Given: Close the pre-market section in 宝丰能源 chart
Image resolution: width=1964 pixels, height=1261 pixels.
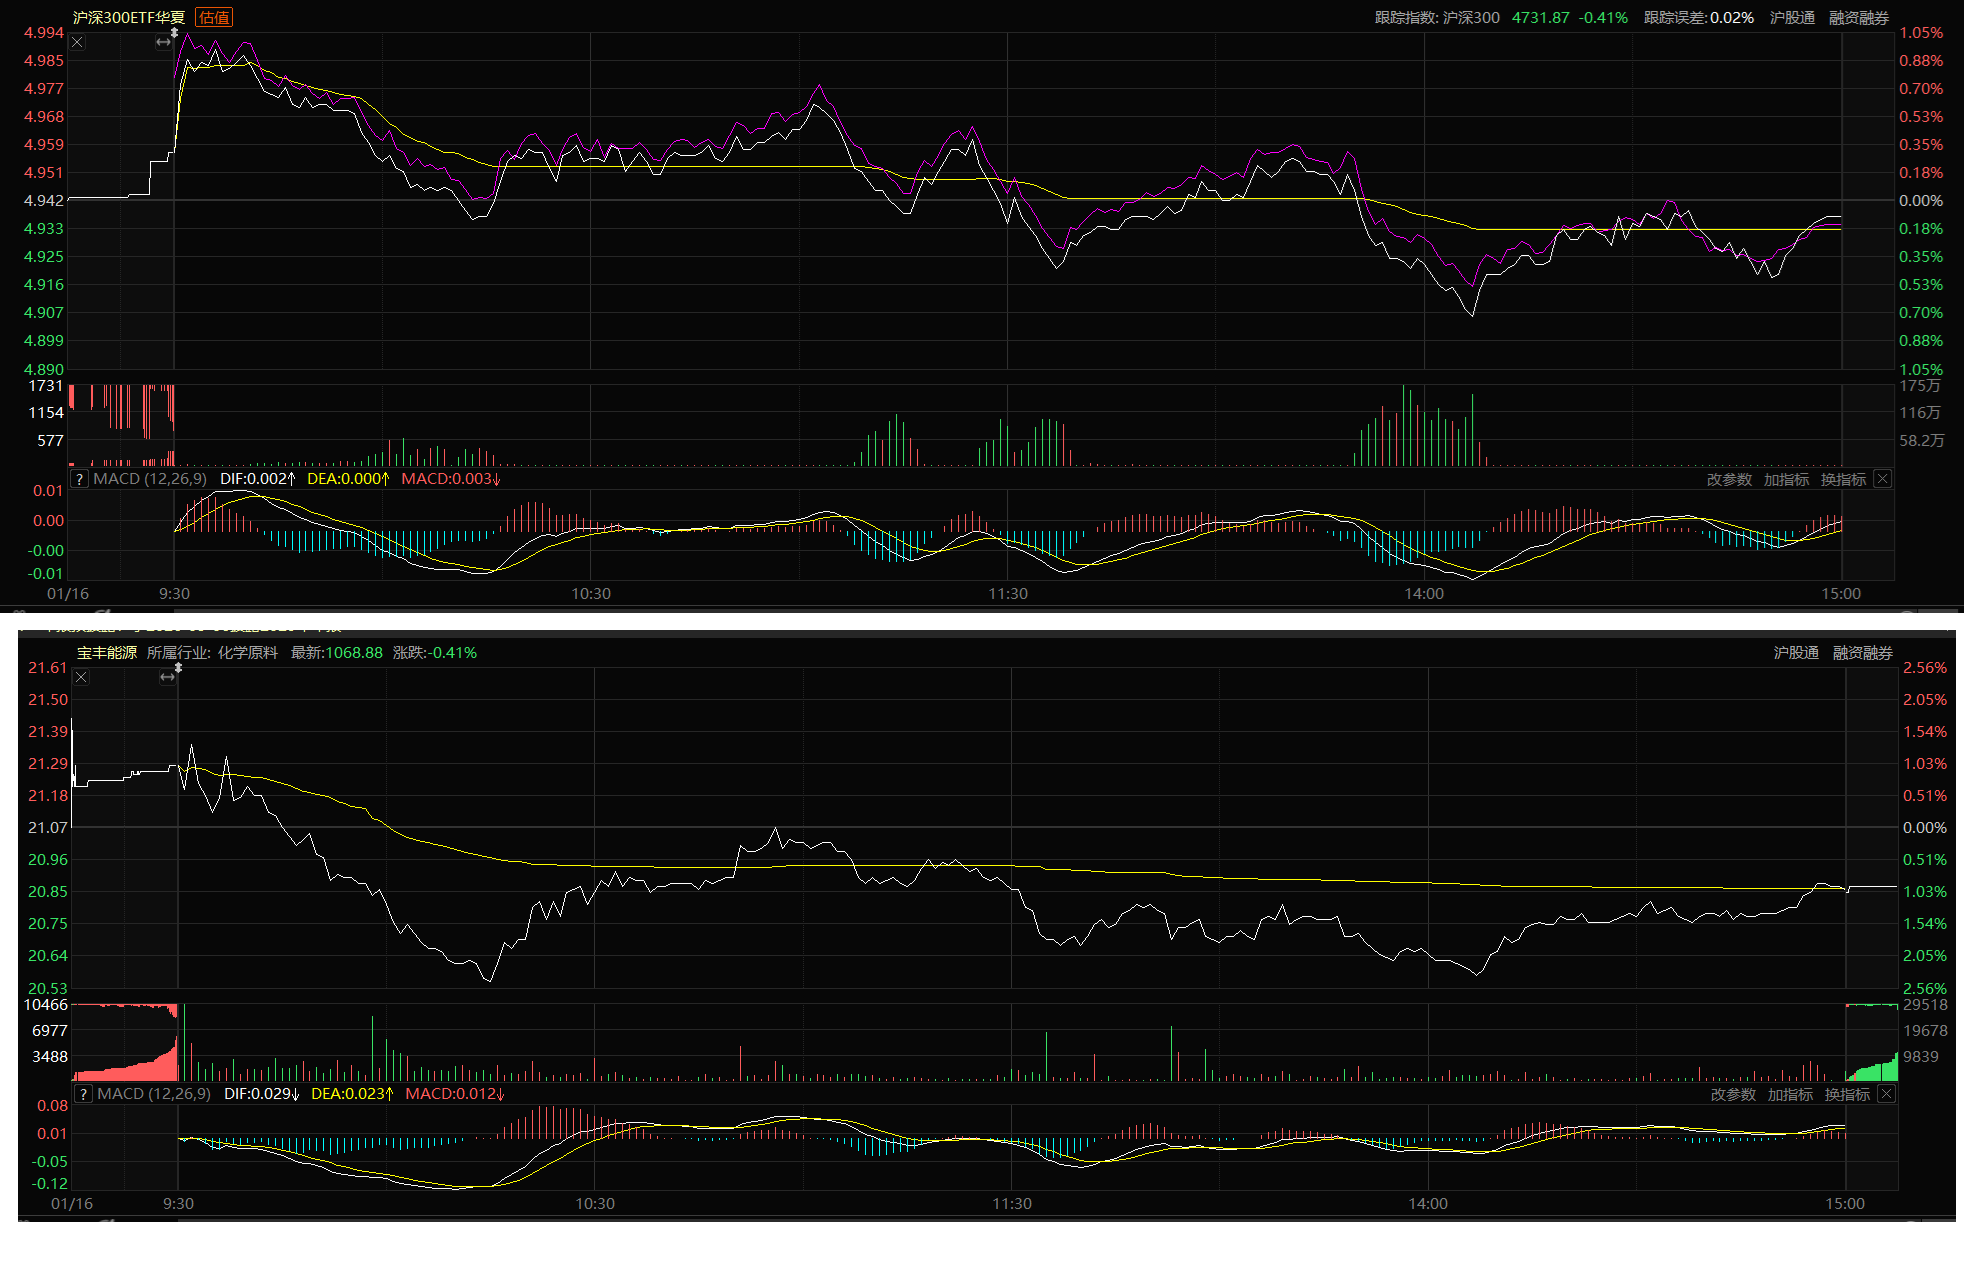Looking at the screenshot, I should click(x=82, y=677).
